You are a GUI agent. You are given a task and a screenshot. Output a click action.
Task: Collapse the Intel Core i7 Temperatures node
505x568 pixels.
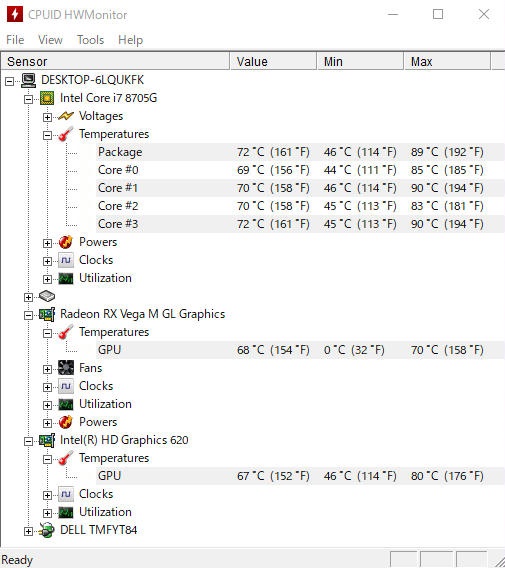47,135
